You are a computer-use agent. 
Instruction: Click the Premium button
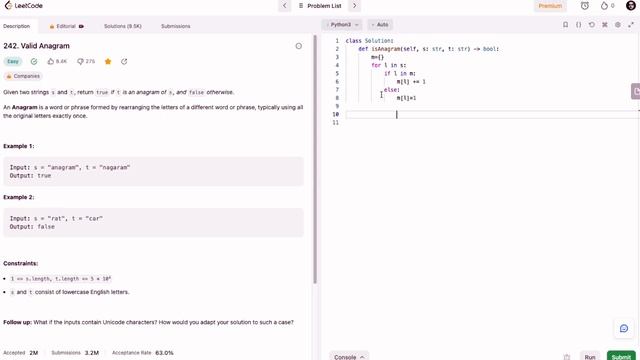click(550, 6)
